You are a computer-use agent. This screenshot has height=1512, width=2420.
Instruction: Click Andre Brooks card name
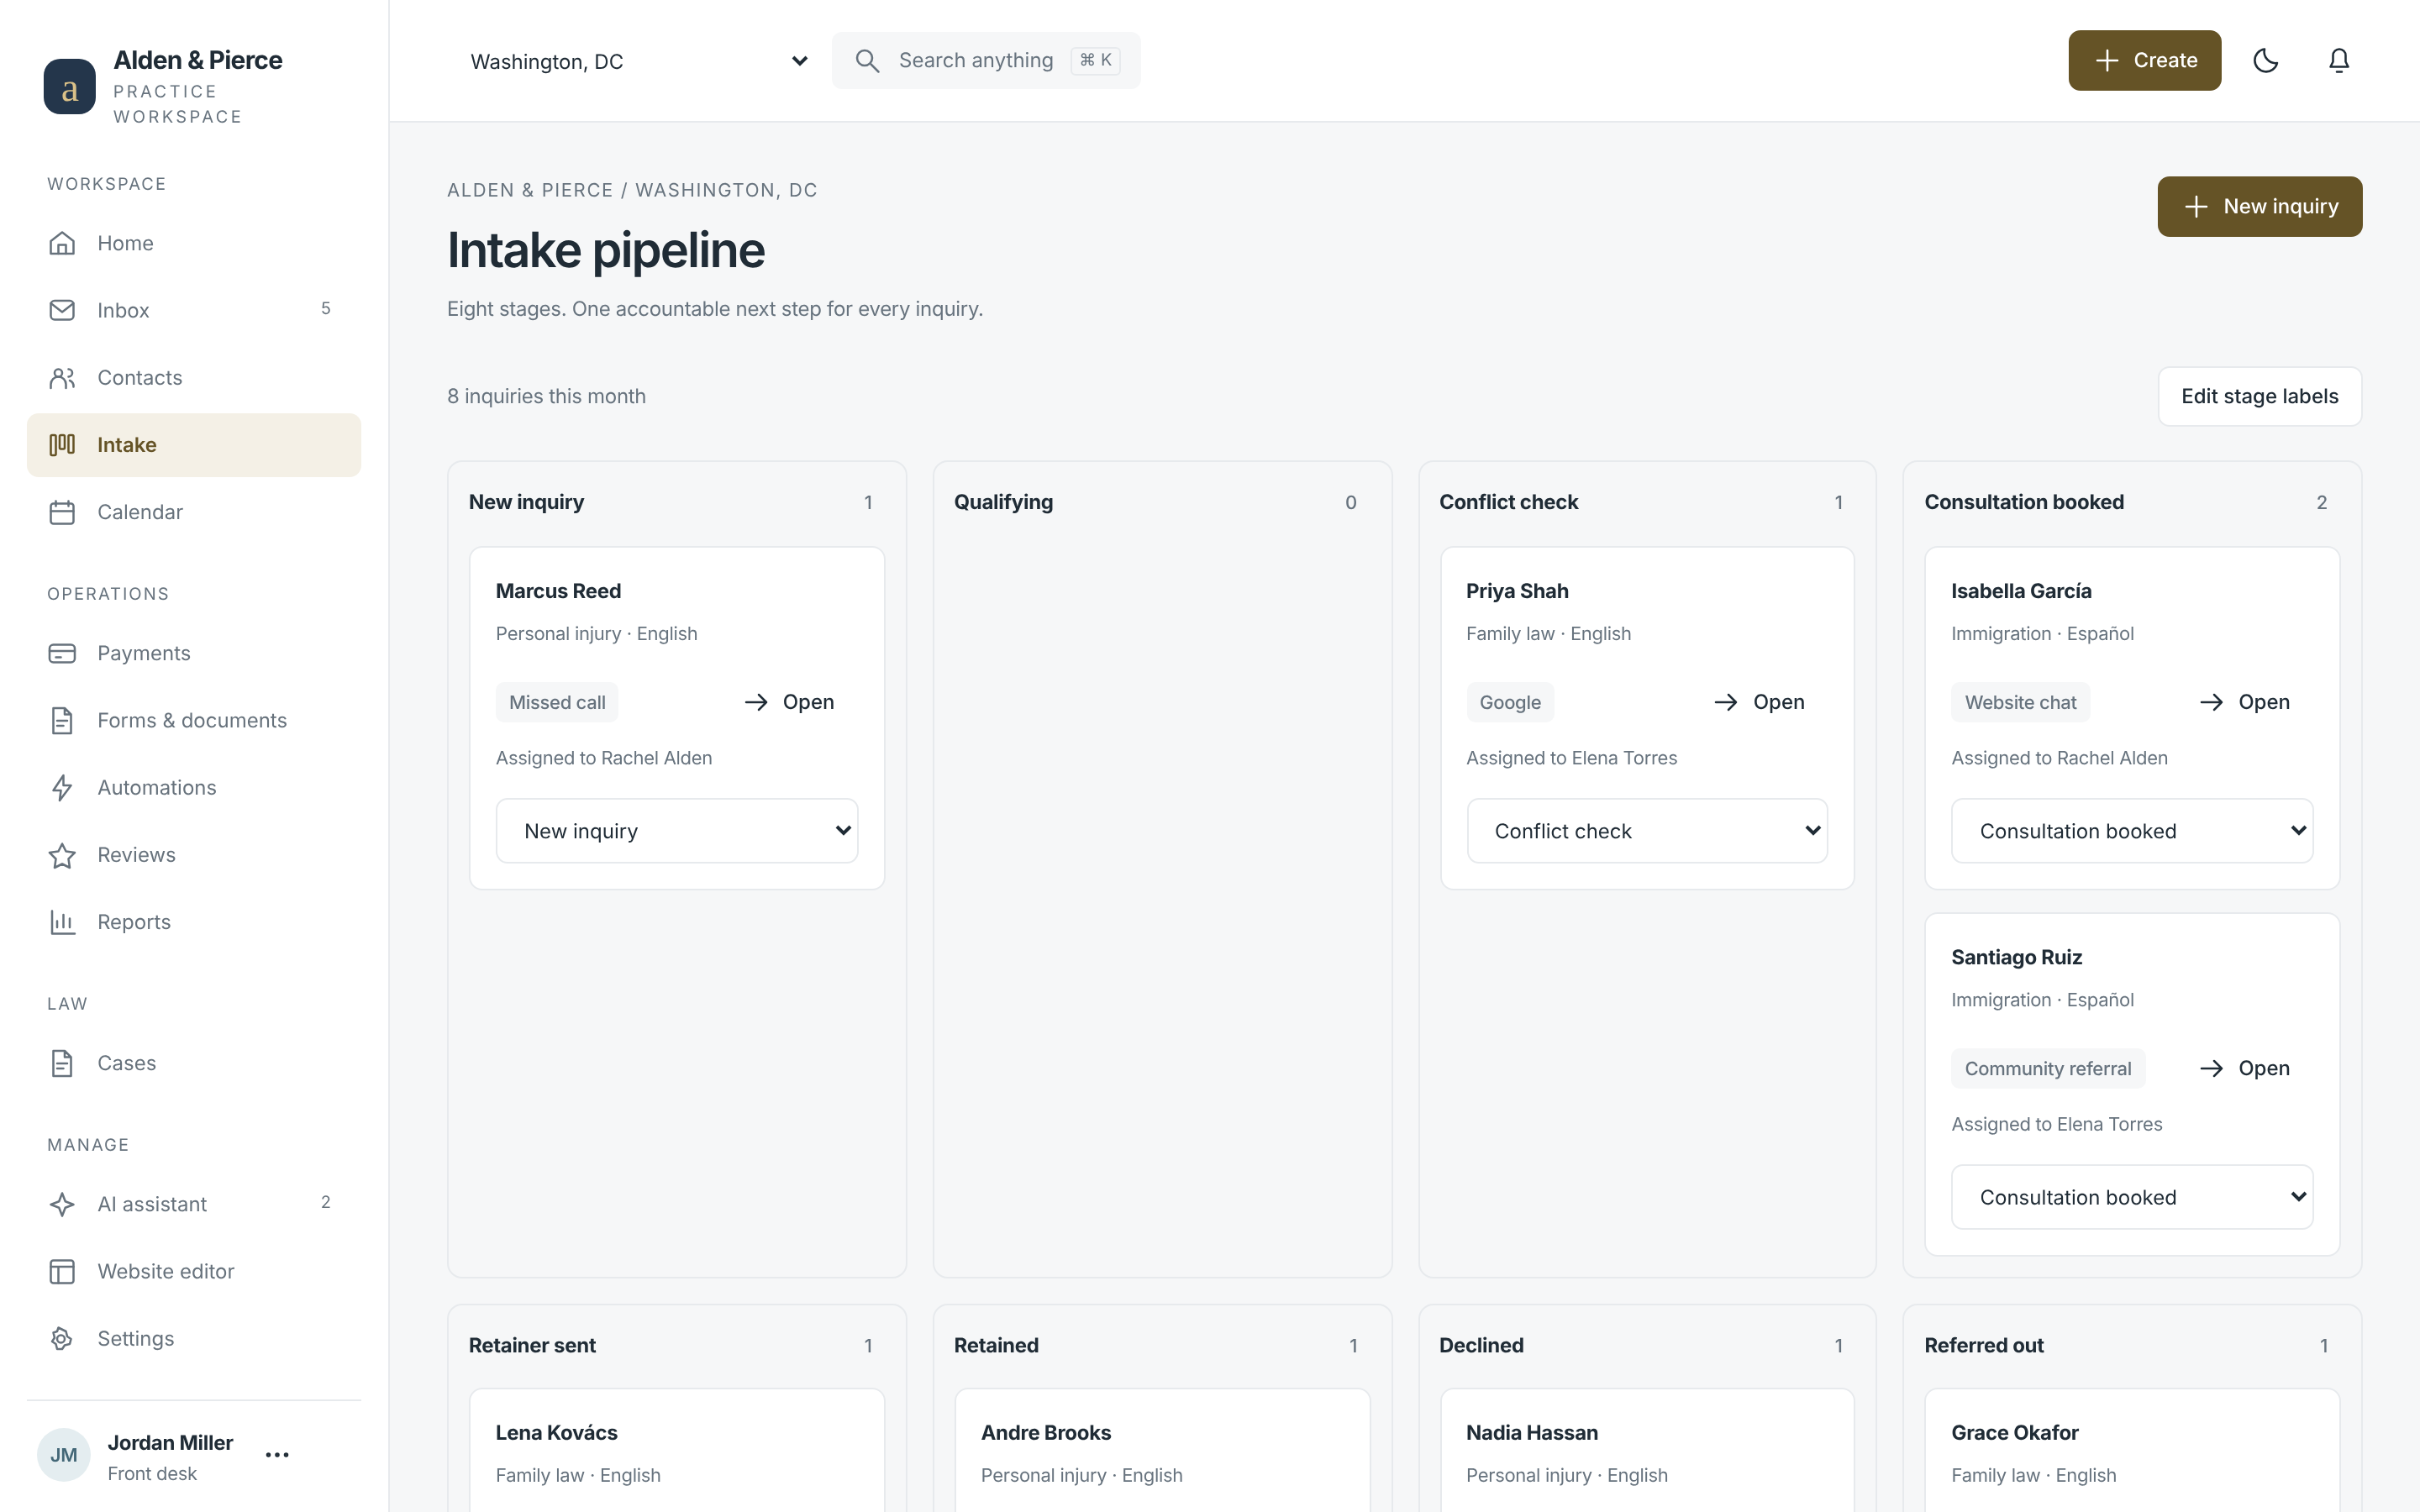coord(1046,1432)
